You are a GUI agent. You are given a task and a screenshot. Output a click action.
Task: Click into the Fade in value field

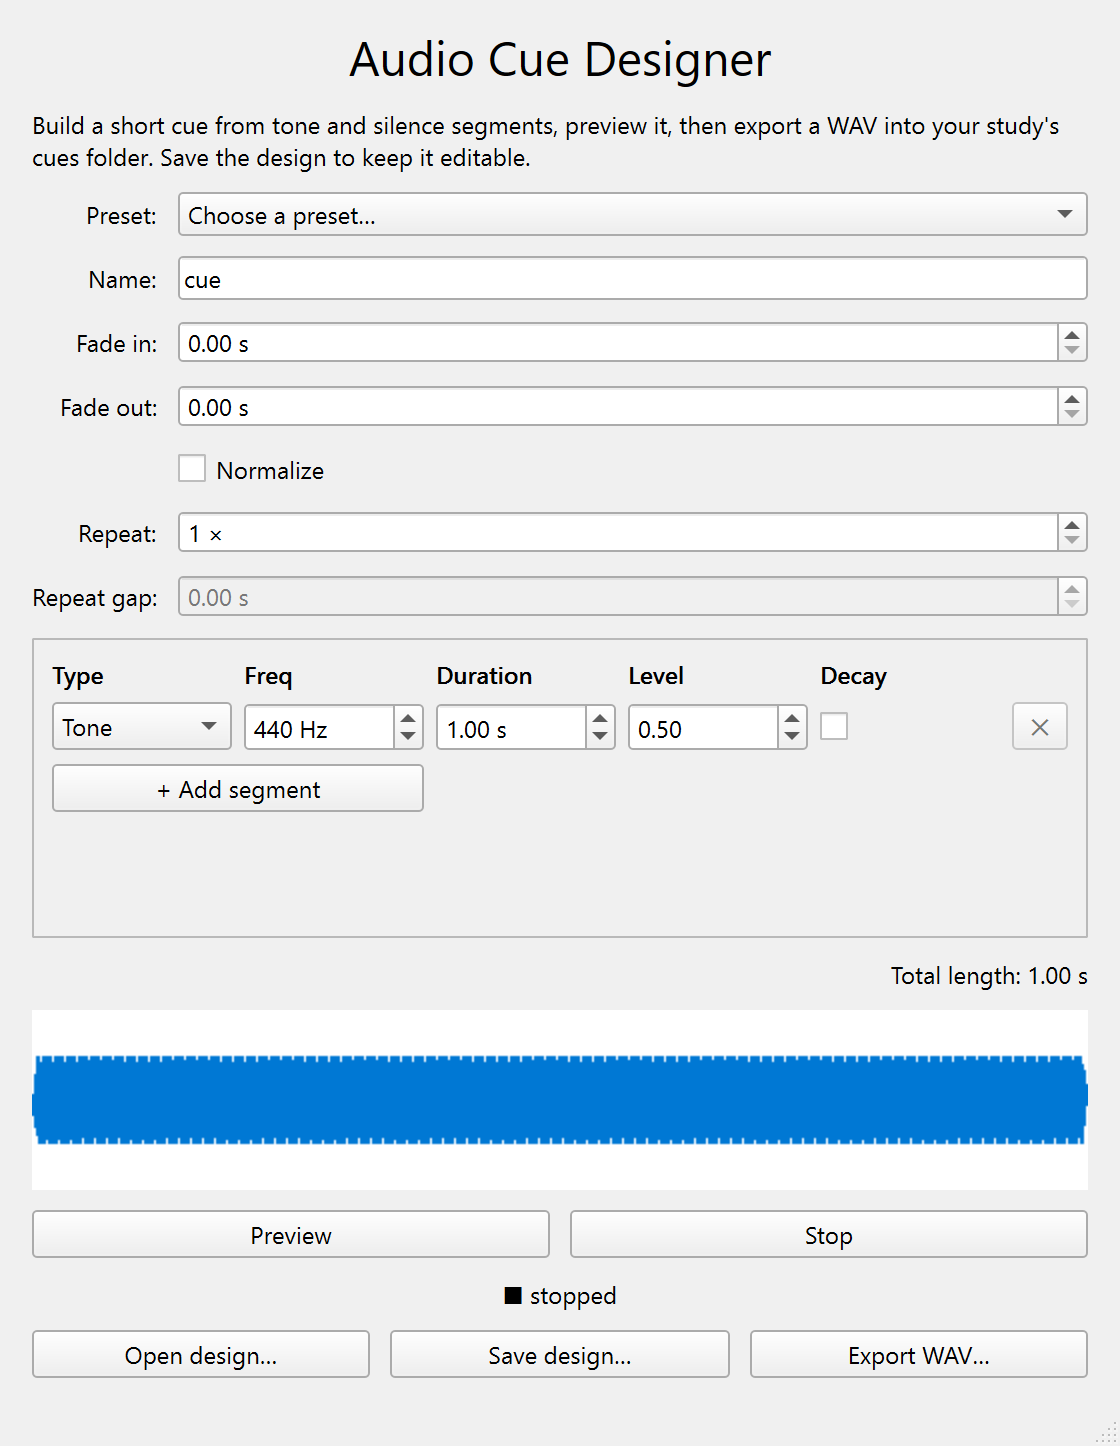click(x=618, y=342)
